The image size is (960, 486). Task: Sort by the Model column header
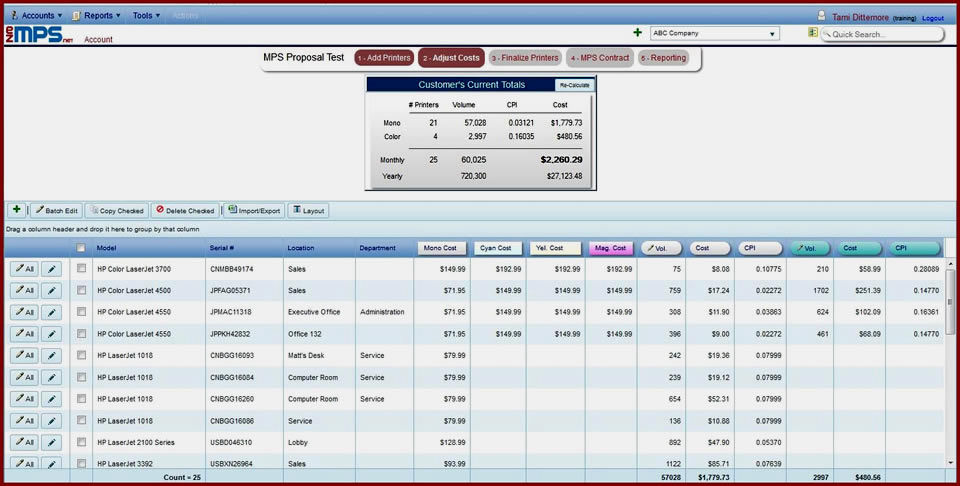point(107,248)
